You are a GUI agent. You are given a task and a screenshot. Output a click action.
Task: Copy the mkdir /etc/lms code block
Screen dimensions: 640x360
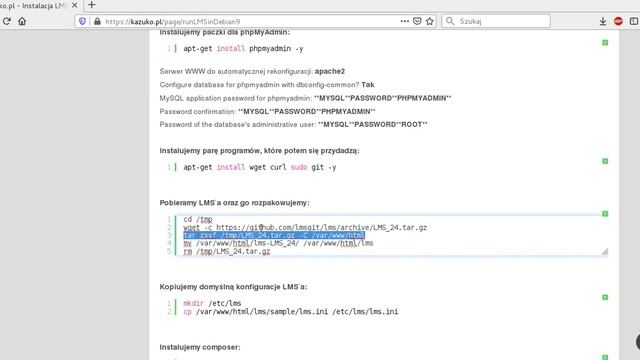coord(605,297)
